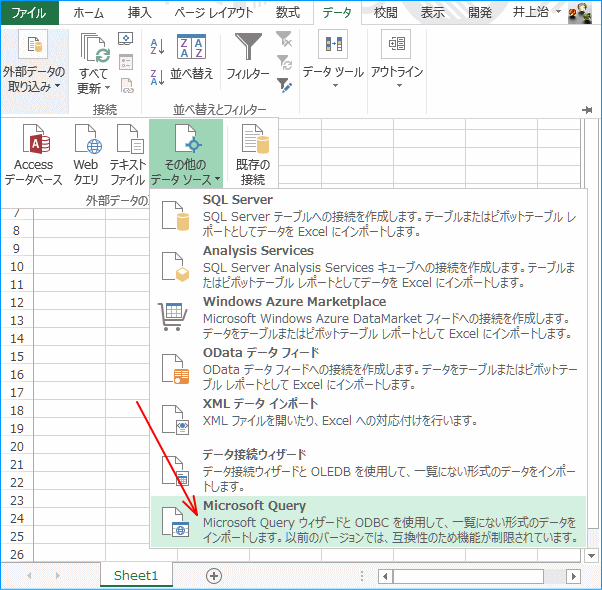Click the horizontal scrollbar left arrow
602x590 pixels.
[x=385, y=576]
